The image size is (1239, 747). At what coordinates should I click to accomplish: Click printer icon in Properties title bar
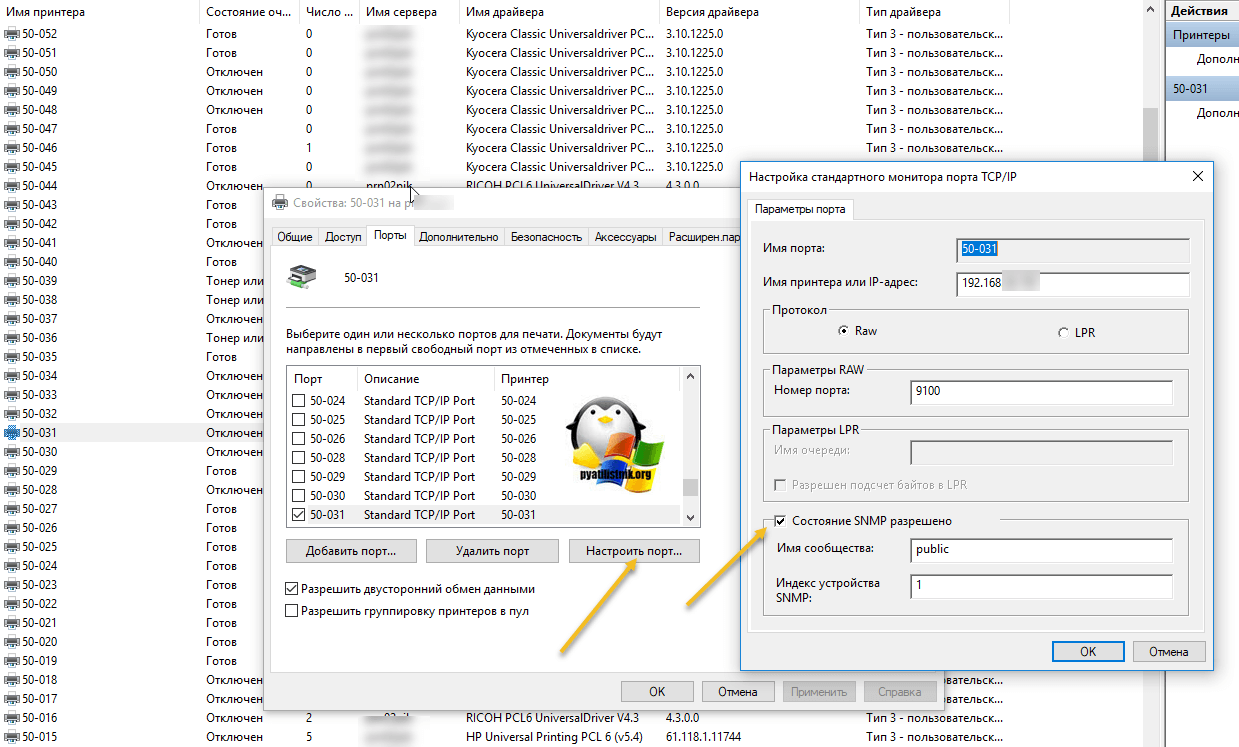pyautogui.click(x=281, y=202)
